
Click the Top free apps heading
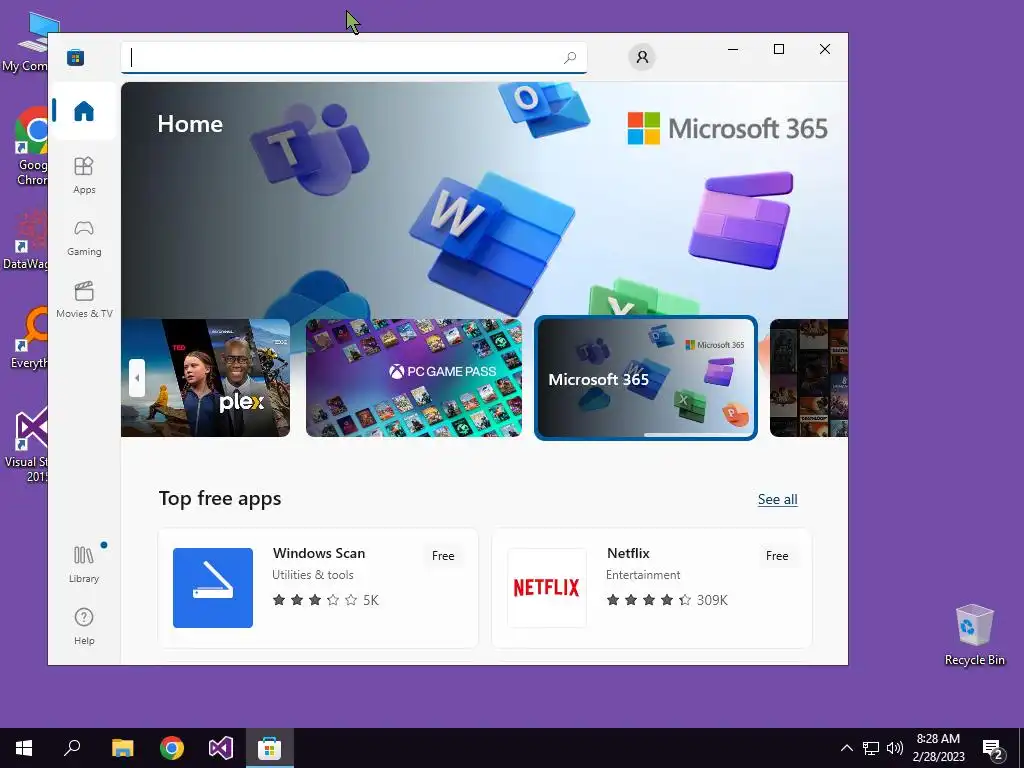point(220,498)
